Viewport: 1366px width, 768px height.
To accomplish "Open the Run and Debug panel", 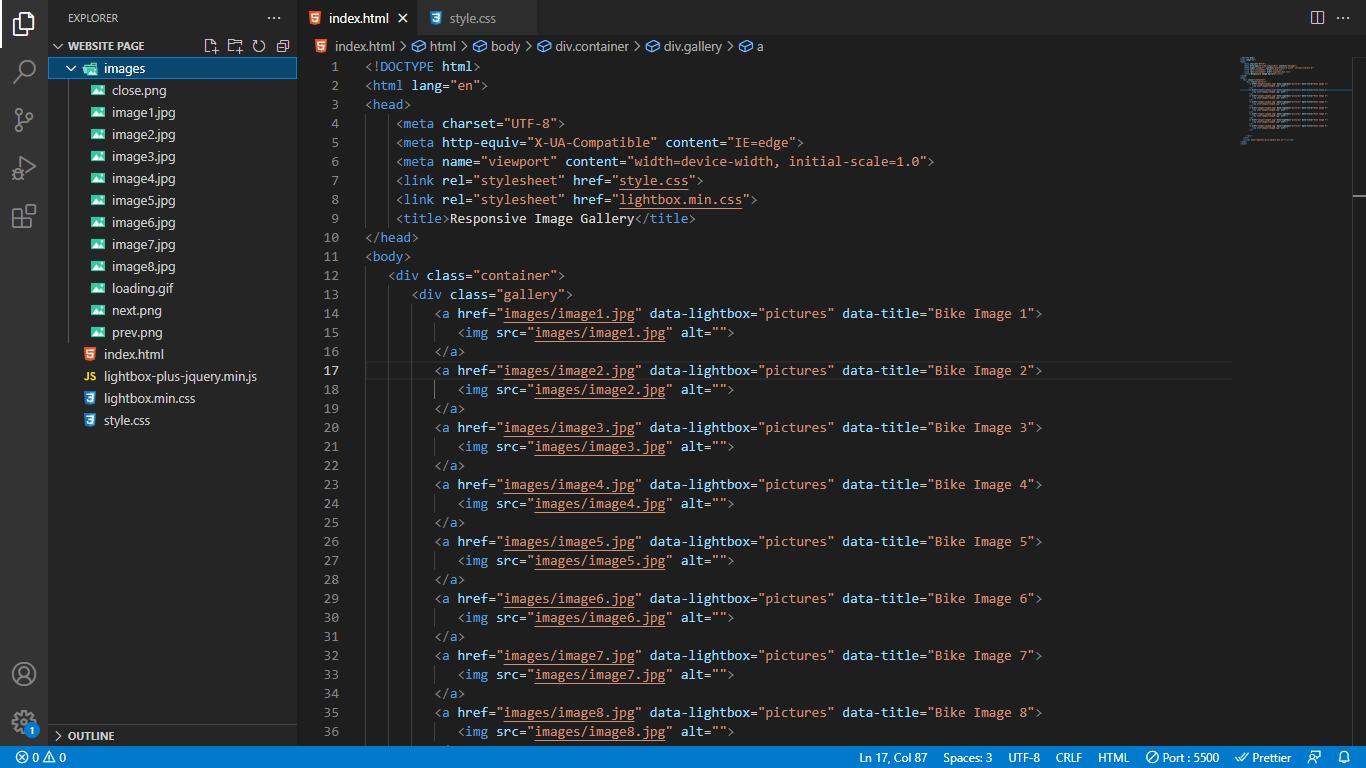I will [24, 168].
